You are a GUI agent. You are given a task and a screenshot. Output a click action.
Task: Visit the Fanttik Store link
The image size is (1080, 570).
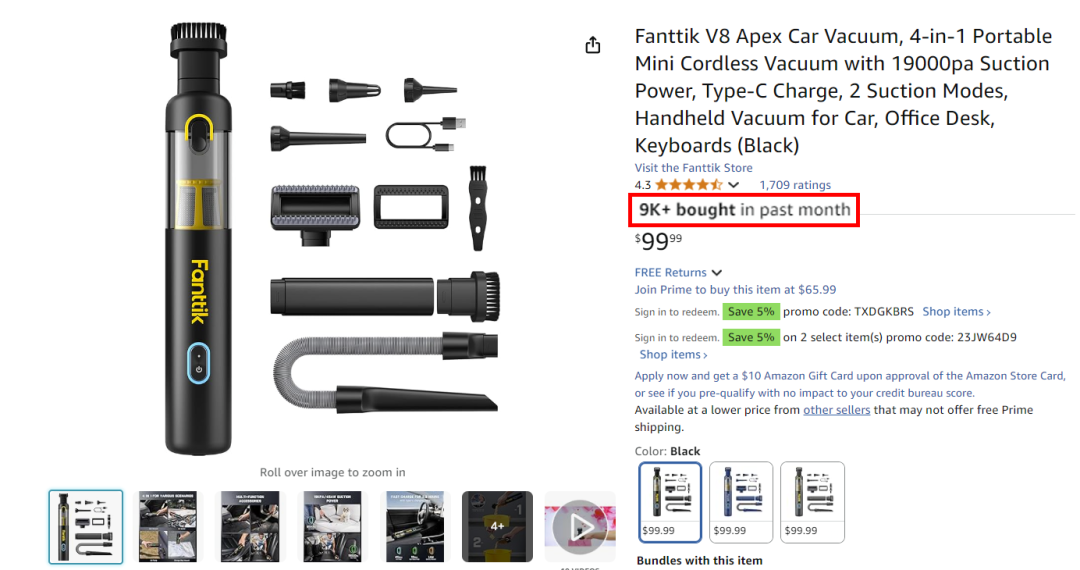click(693, 168)
